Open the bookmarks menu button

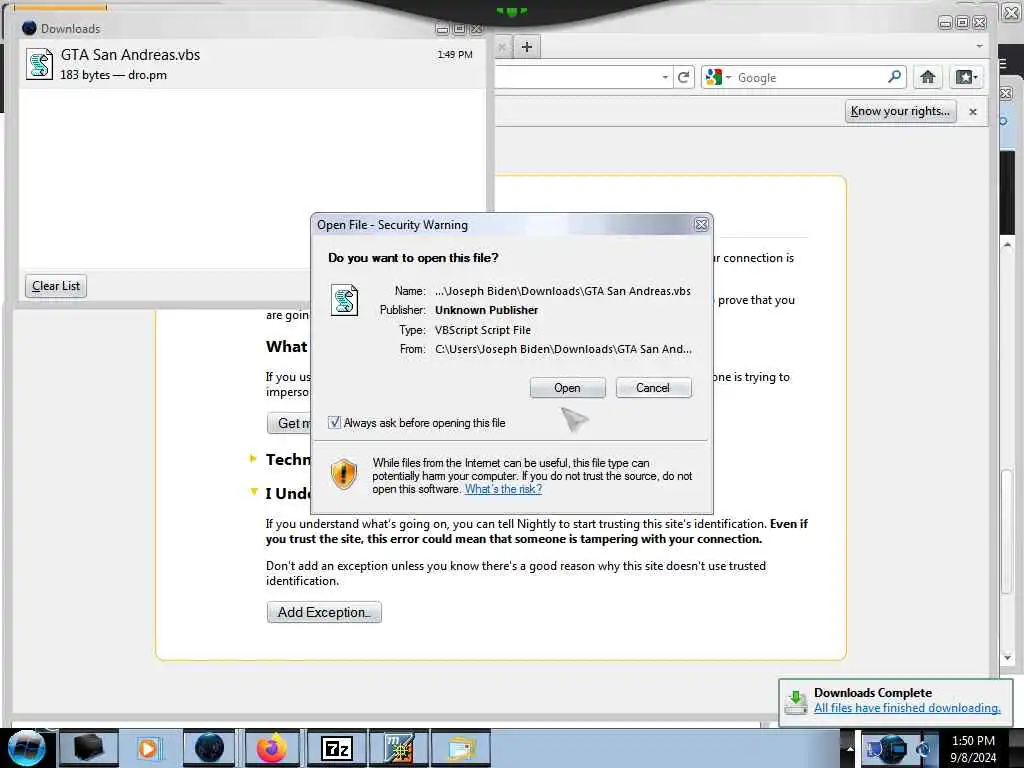pos(966,77)
